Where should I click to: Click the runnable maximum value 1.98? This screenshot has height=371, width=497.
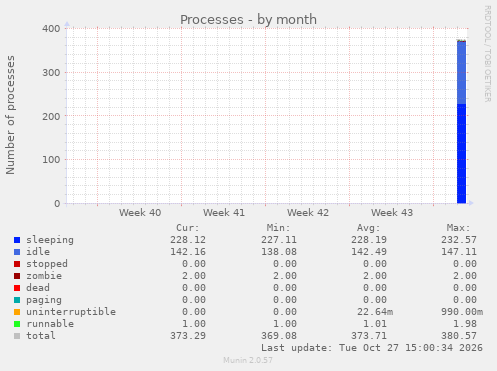465,324
